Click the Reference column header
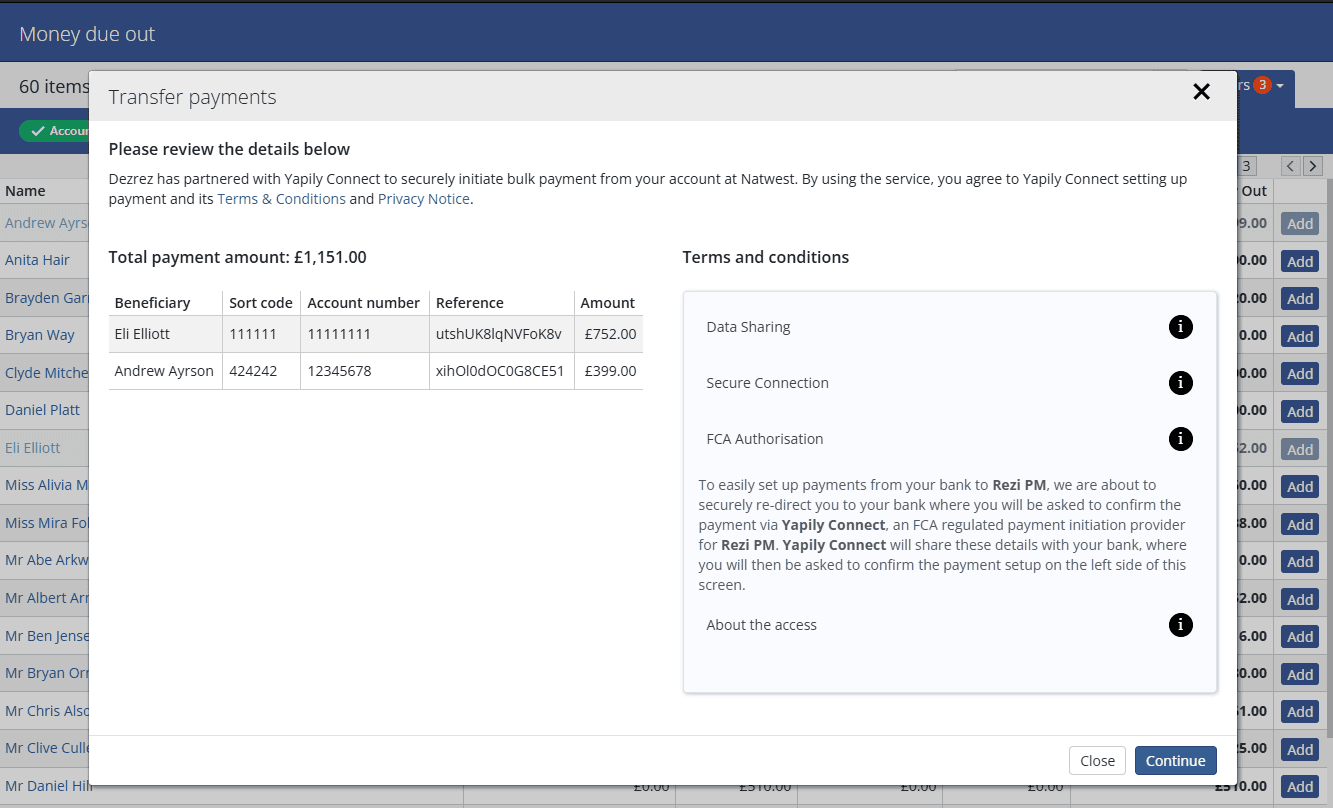 pyautogui.click(x=502, y=303)
